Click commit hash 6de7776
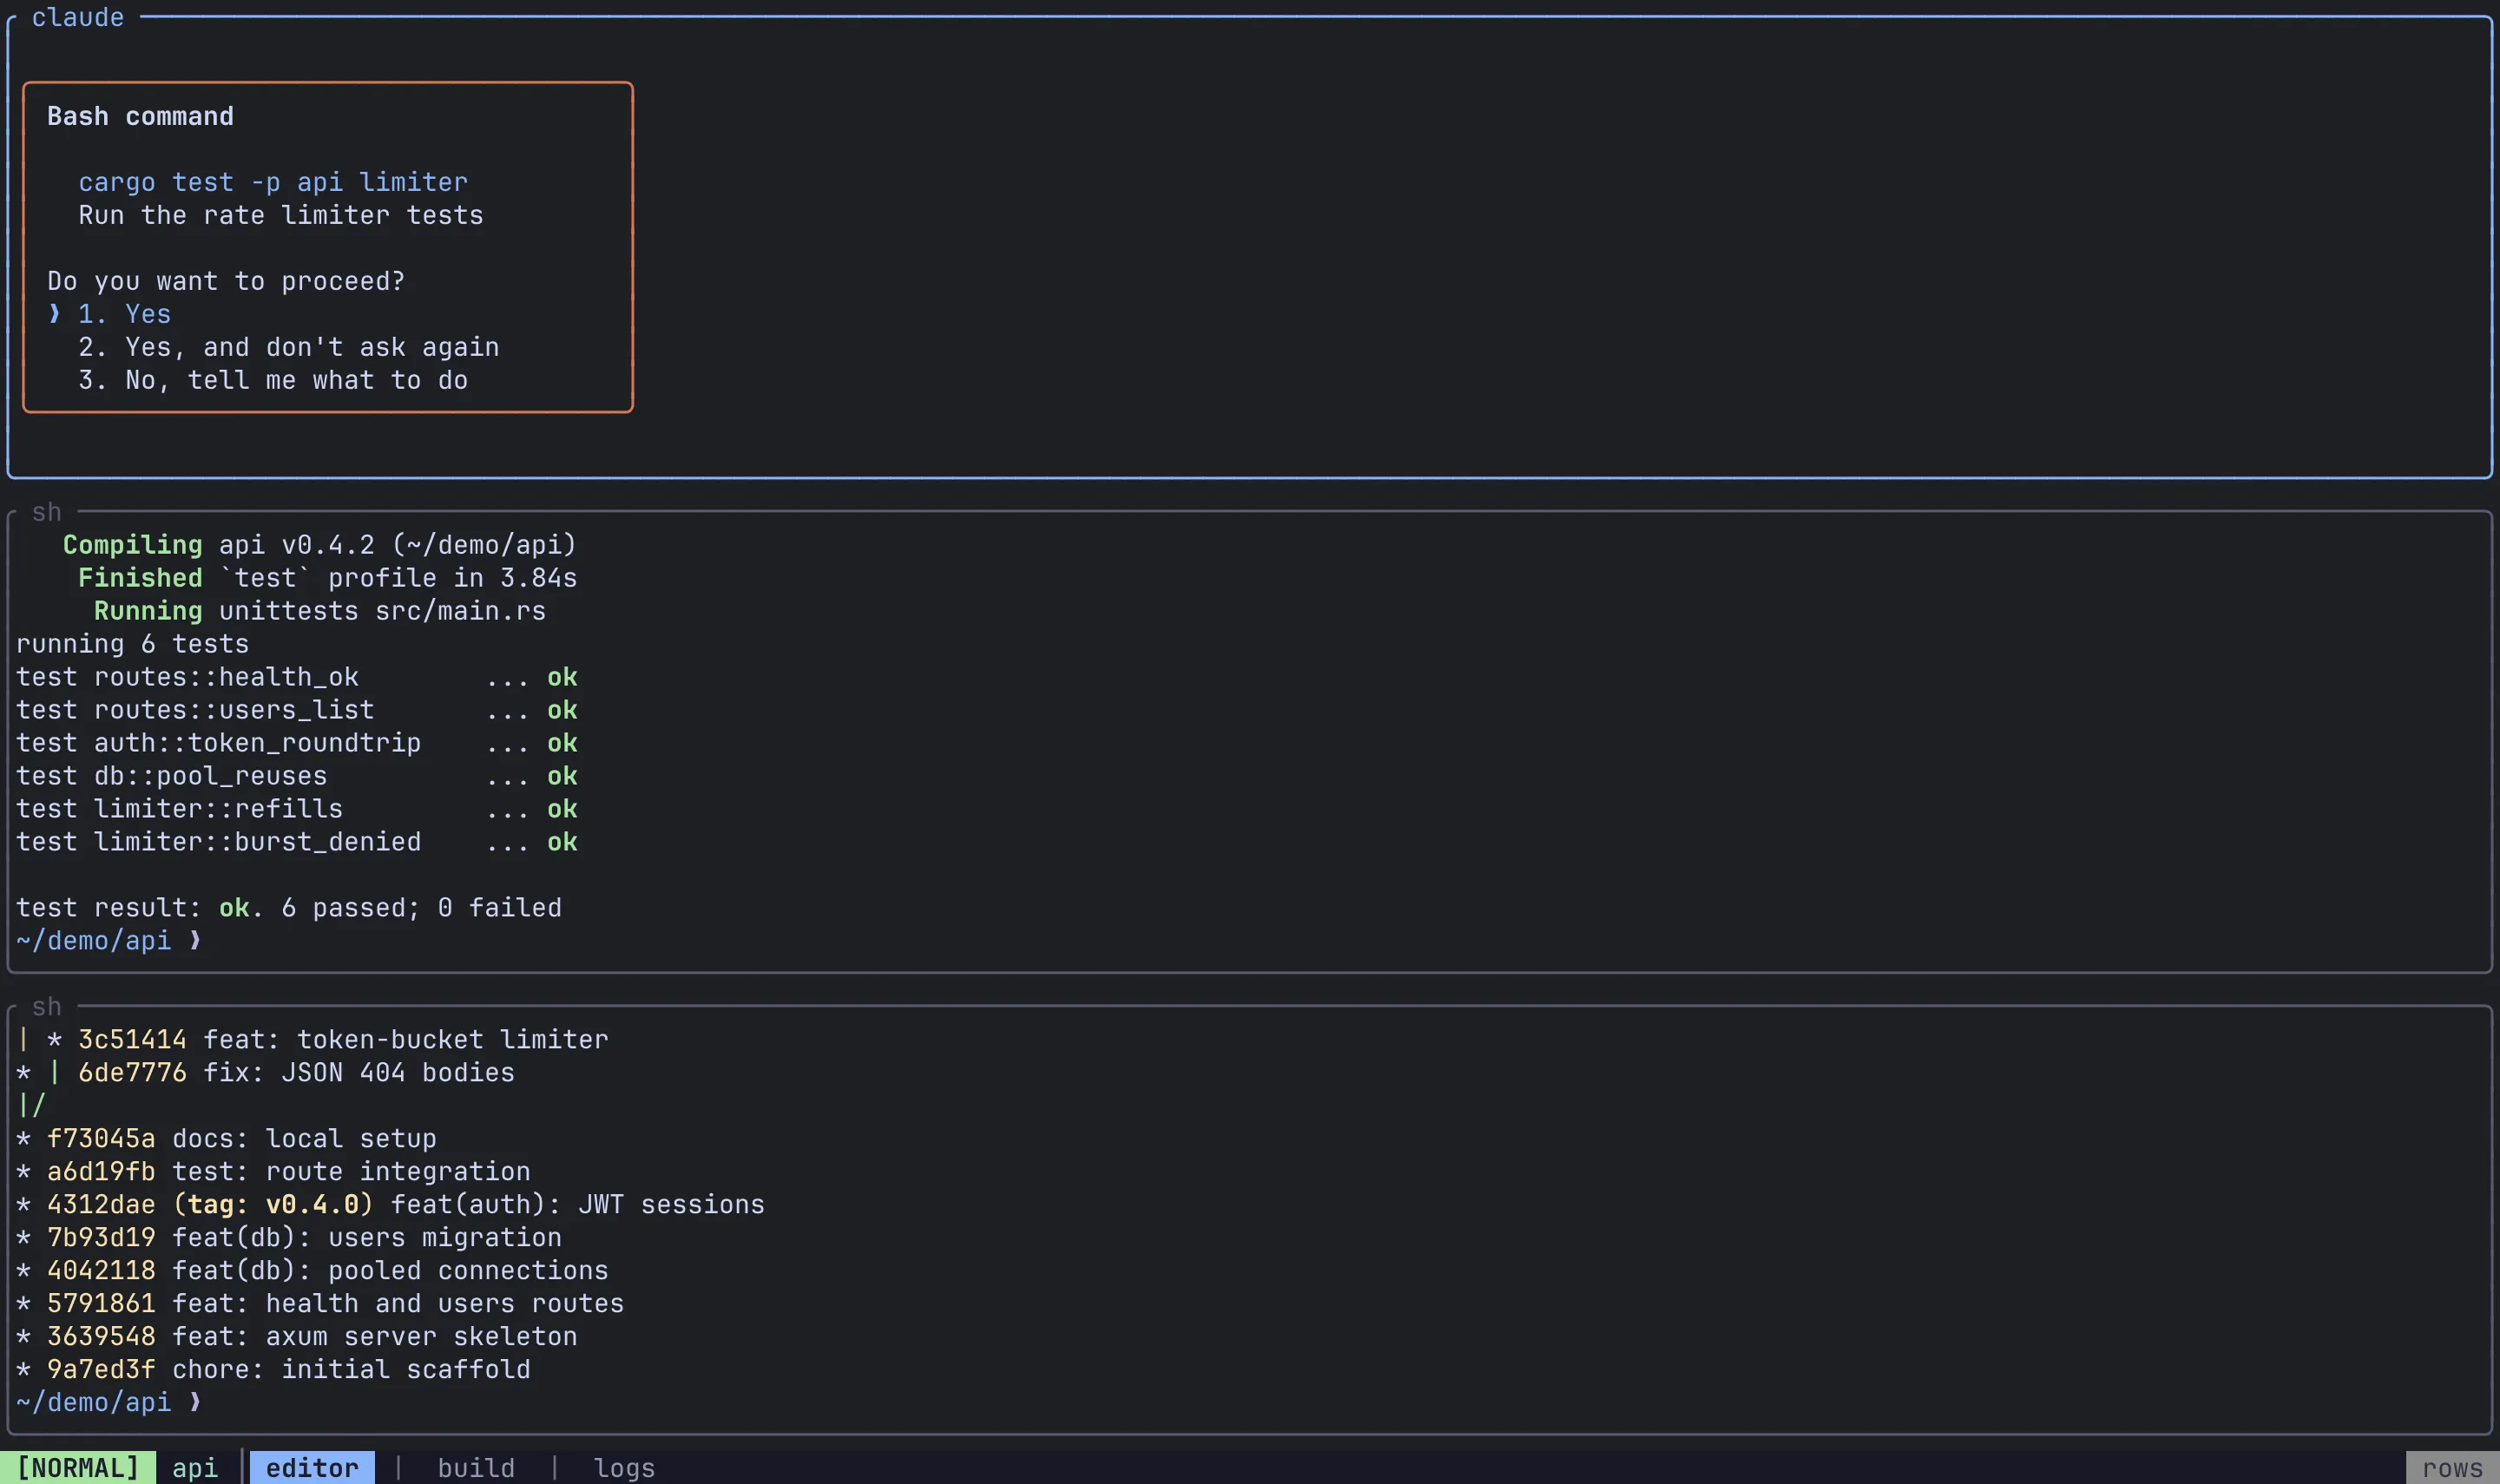This screenshot has height=1484, width=2500. (x=132, y=1073)
